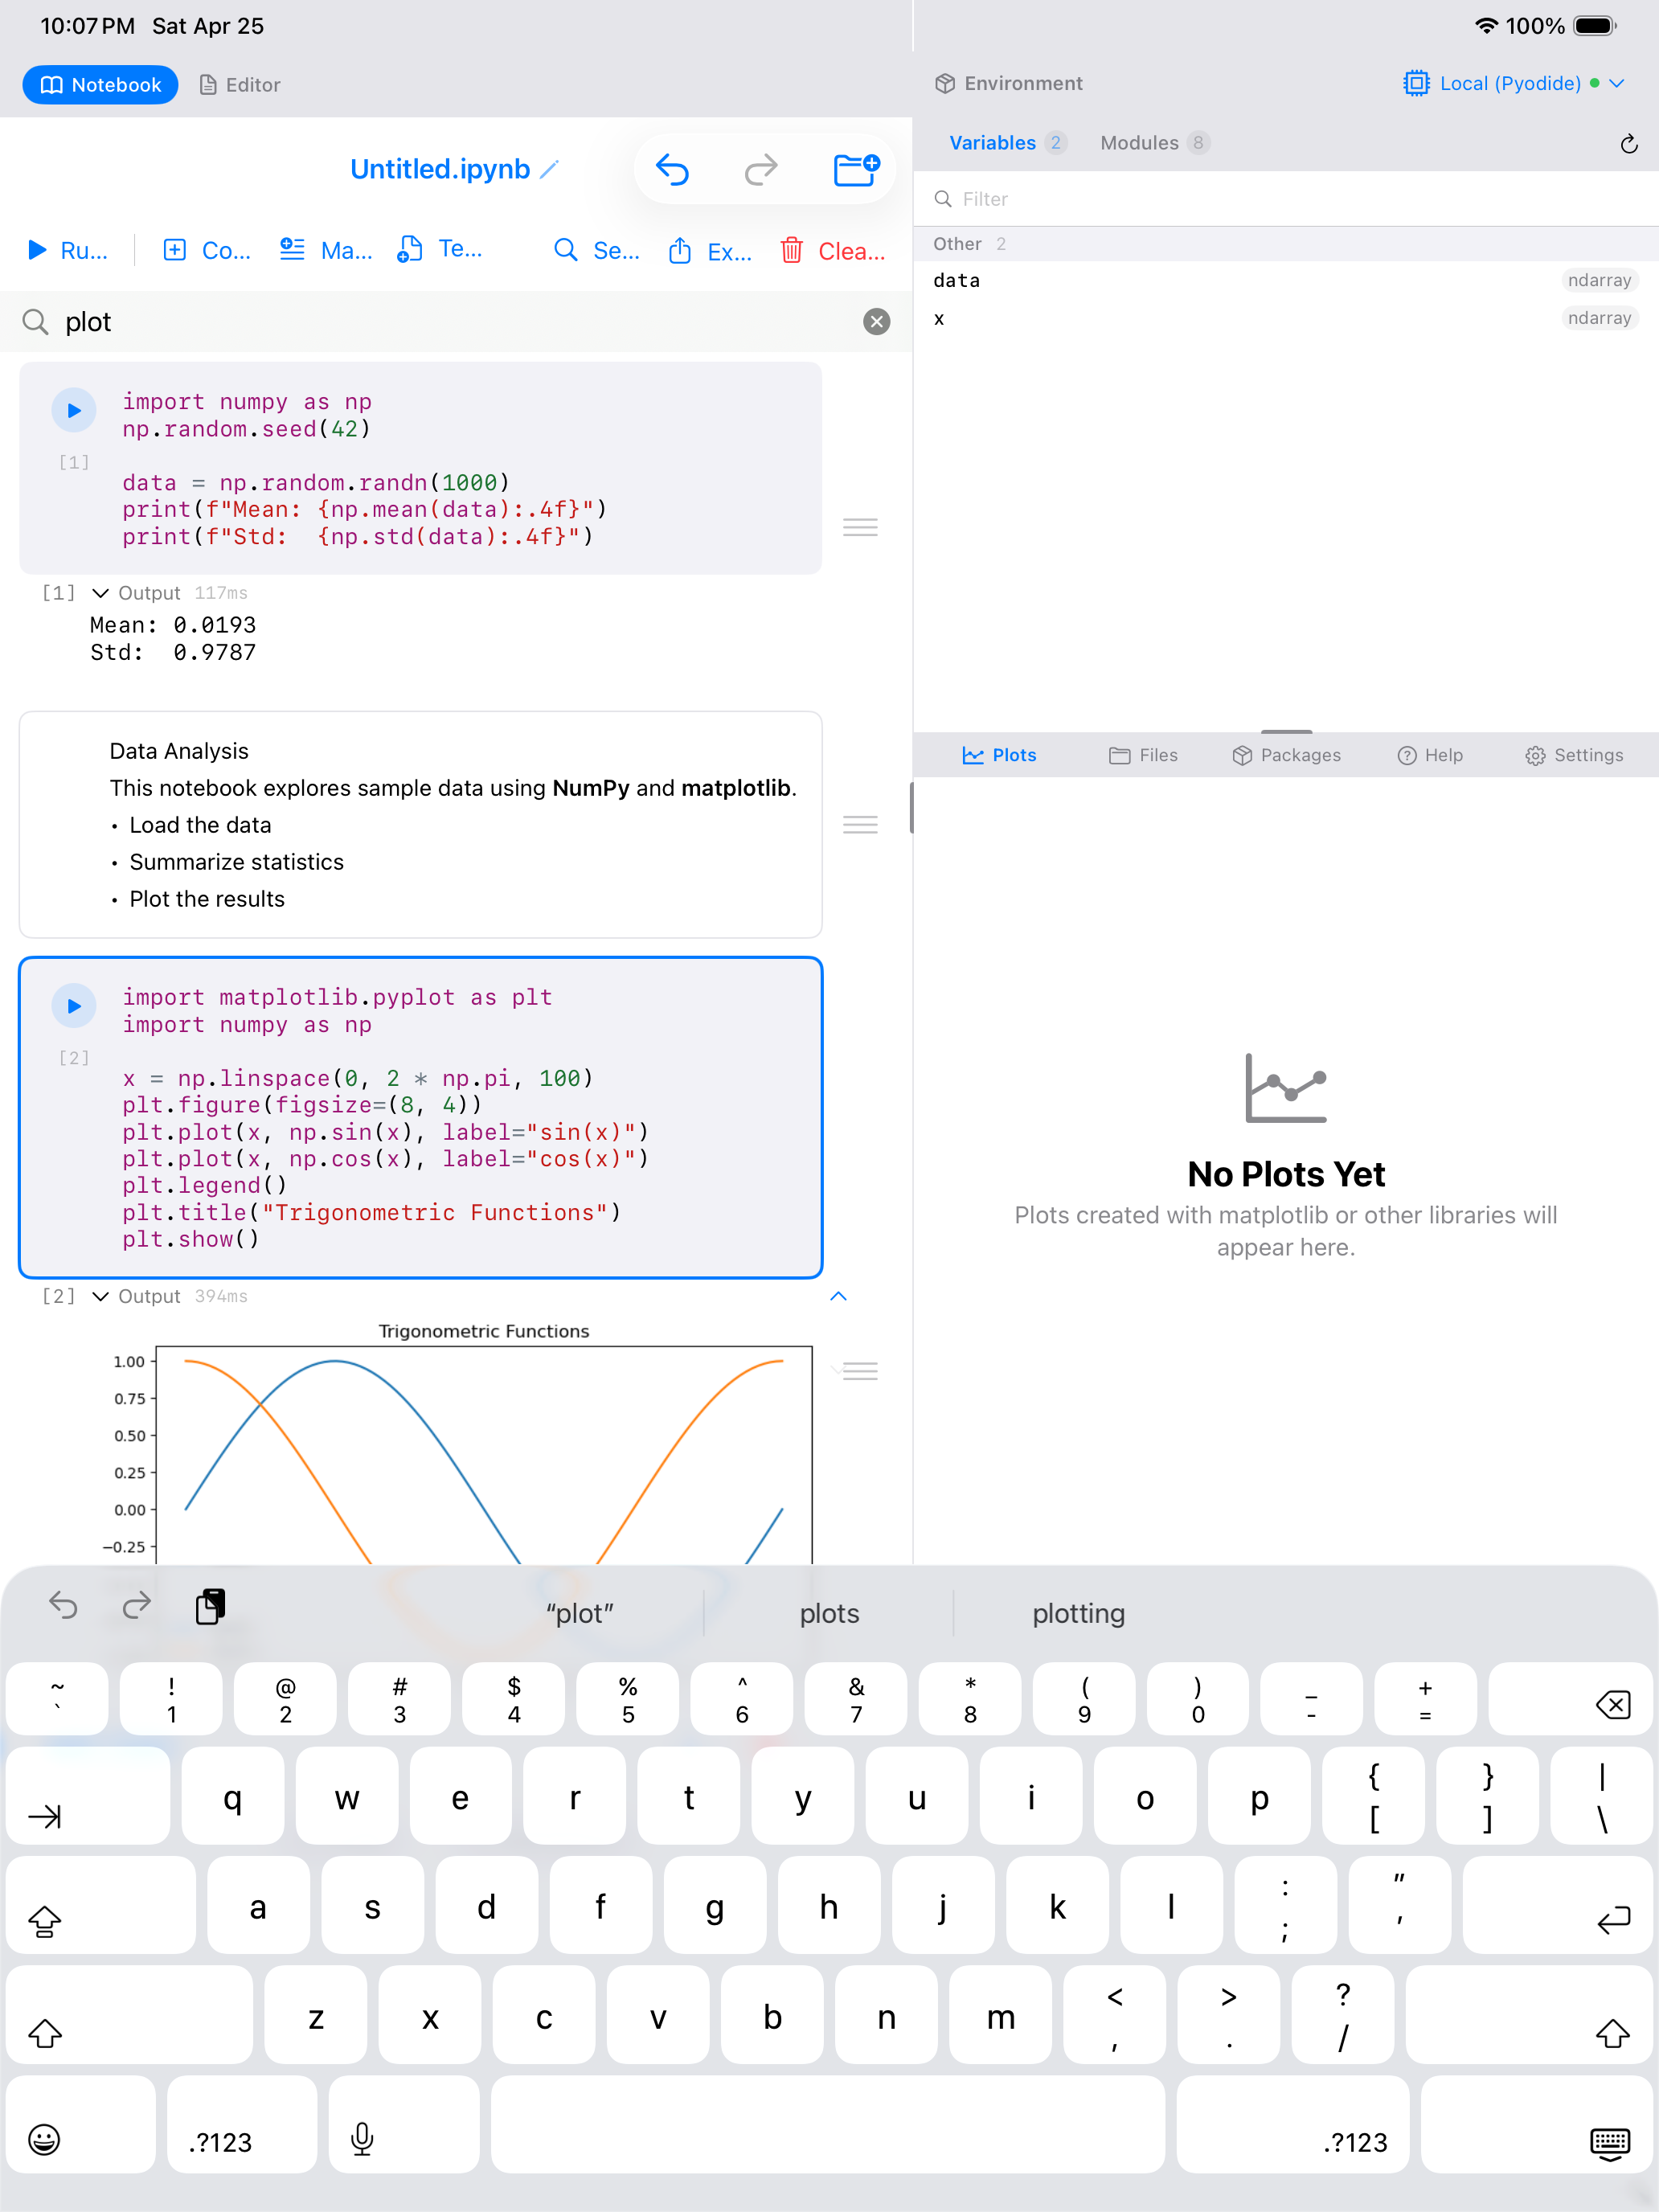Tap the reorder handle of the Data Analysis cell
This screenshot has height=2212, width=1659.
tap(860, 825)
